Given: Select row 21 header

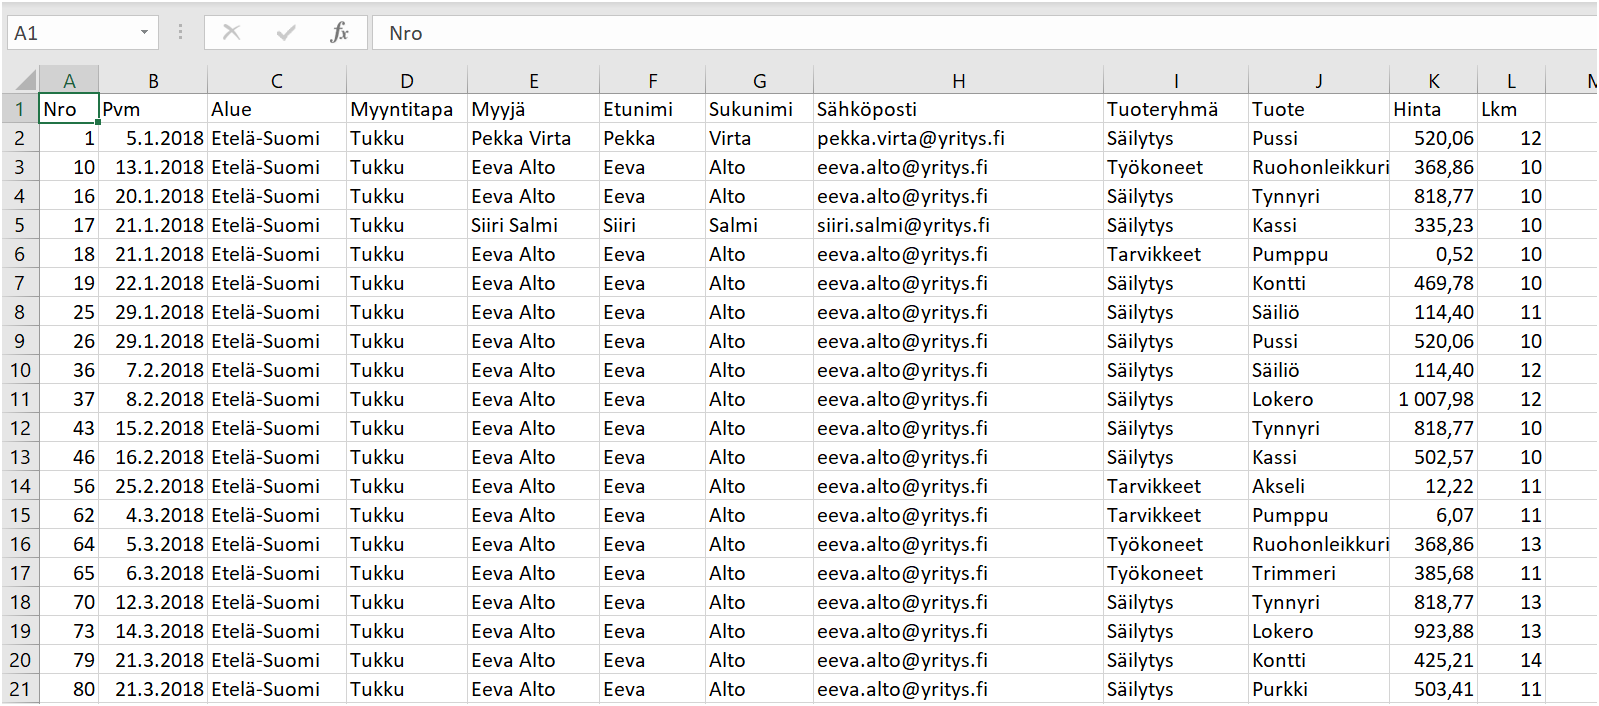Looking at the screenshot, I should (x=20, y=689).
